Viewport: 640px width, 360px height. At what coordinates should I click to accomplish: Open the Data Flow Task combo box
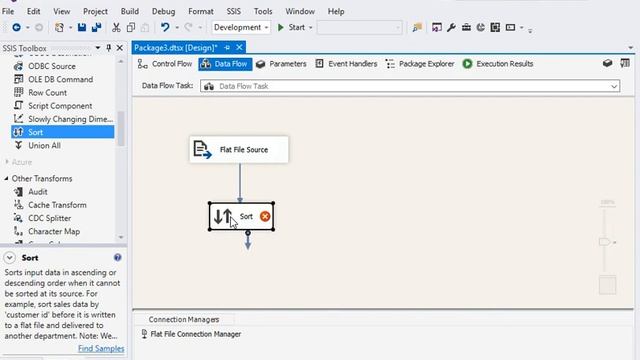pos(410,86)
